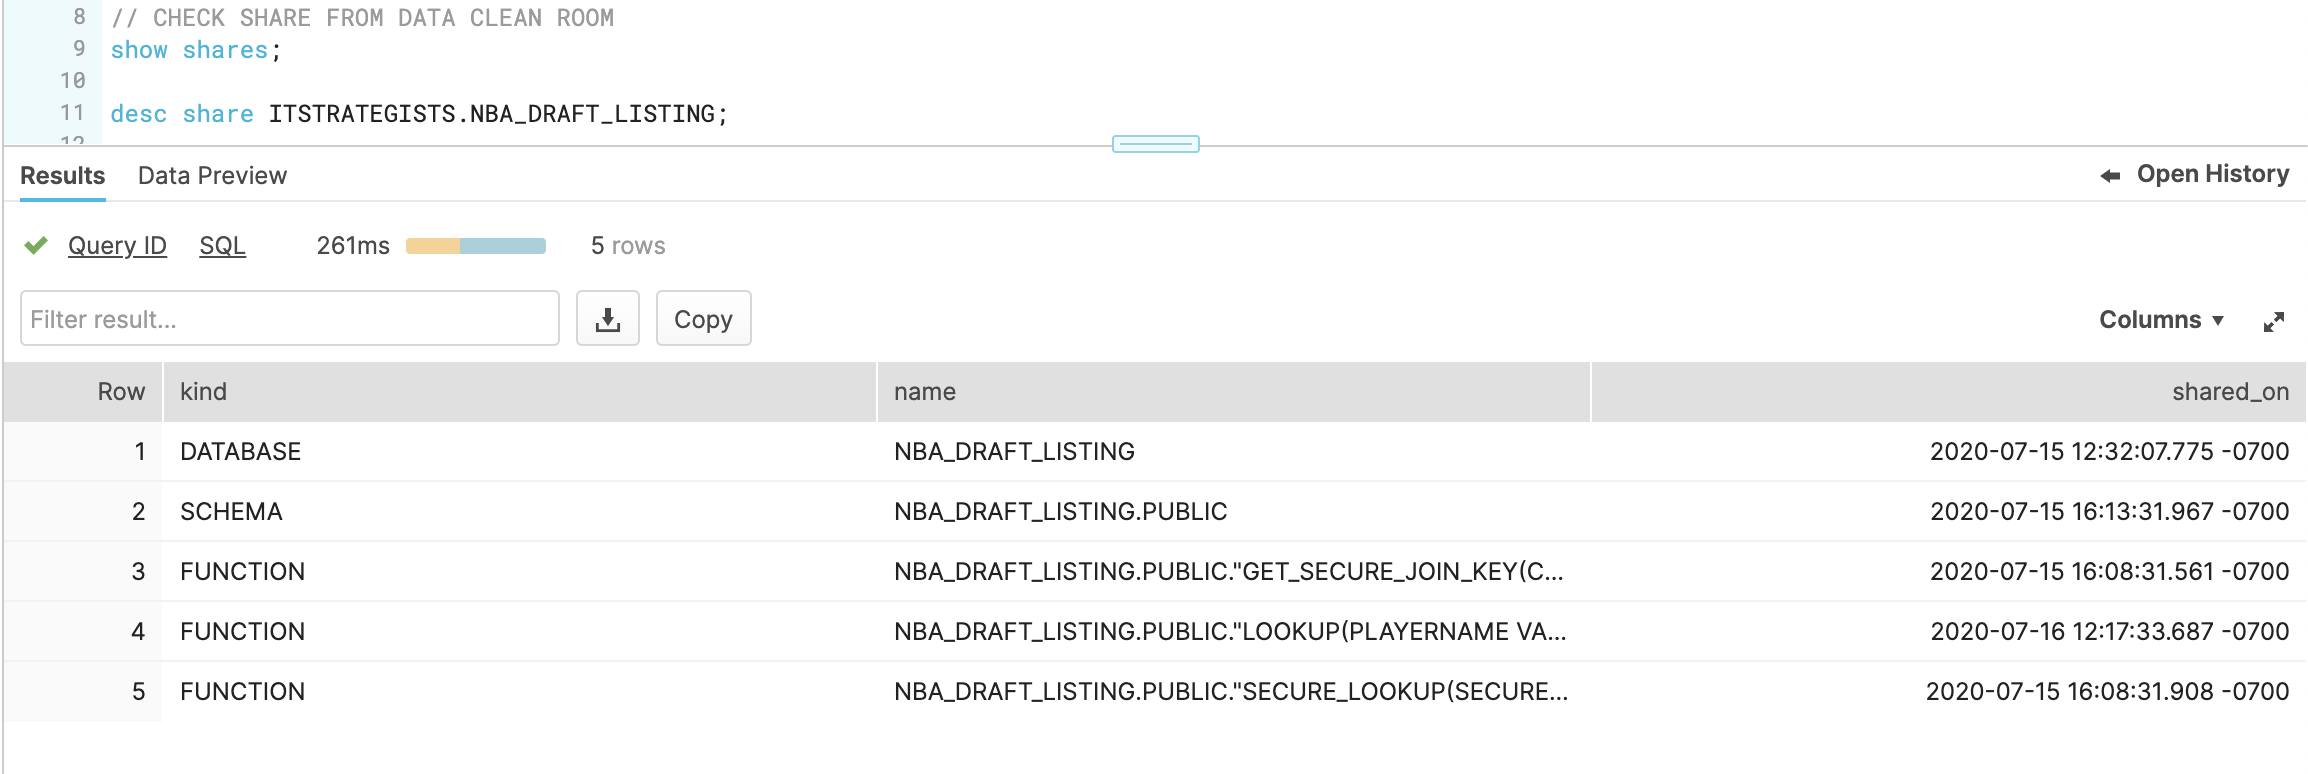Click the Copy button
The width and height of the screenshot is (2308, 774).
tap(703, 319)
